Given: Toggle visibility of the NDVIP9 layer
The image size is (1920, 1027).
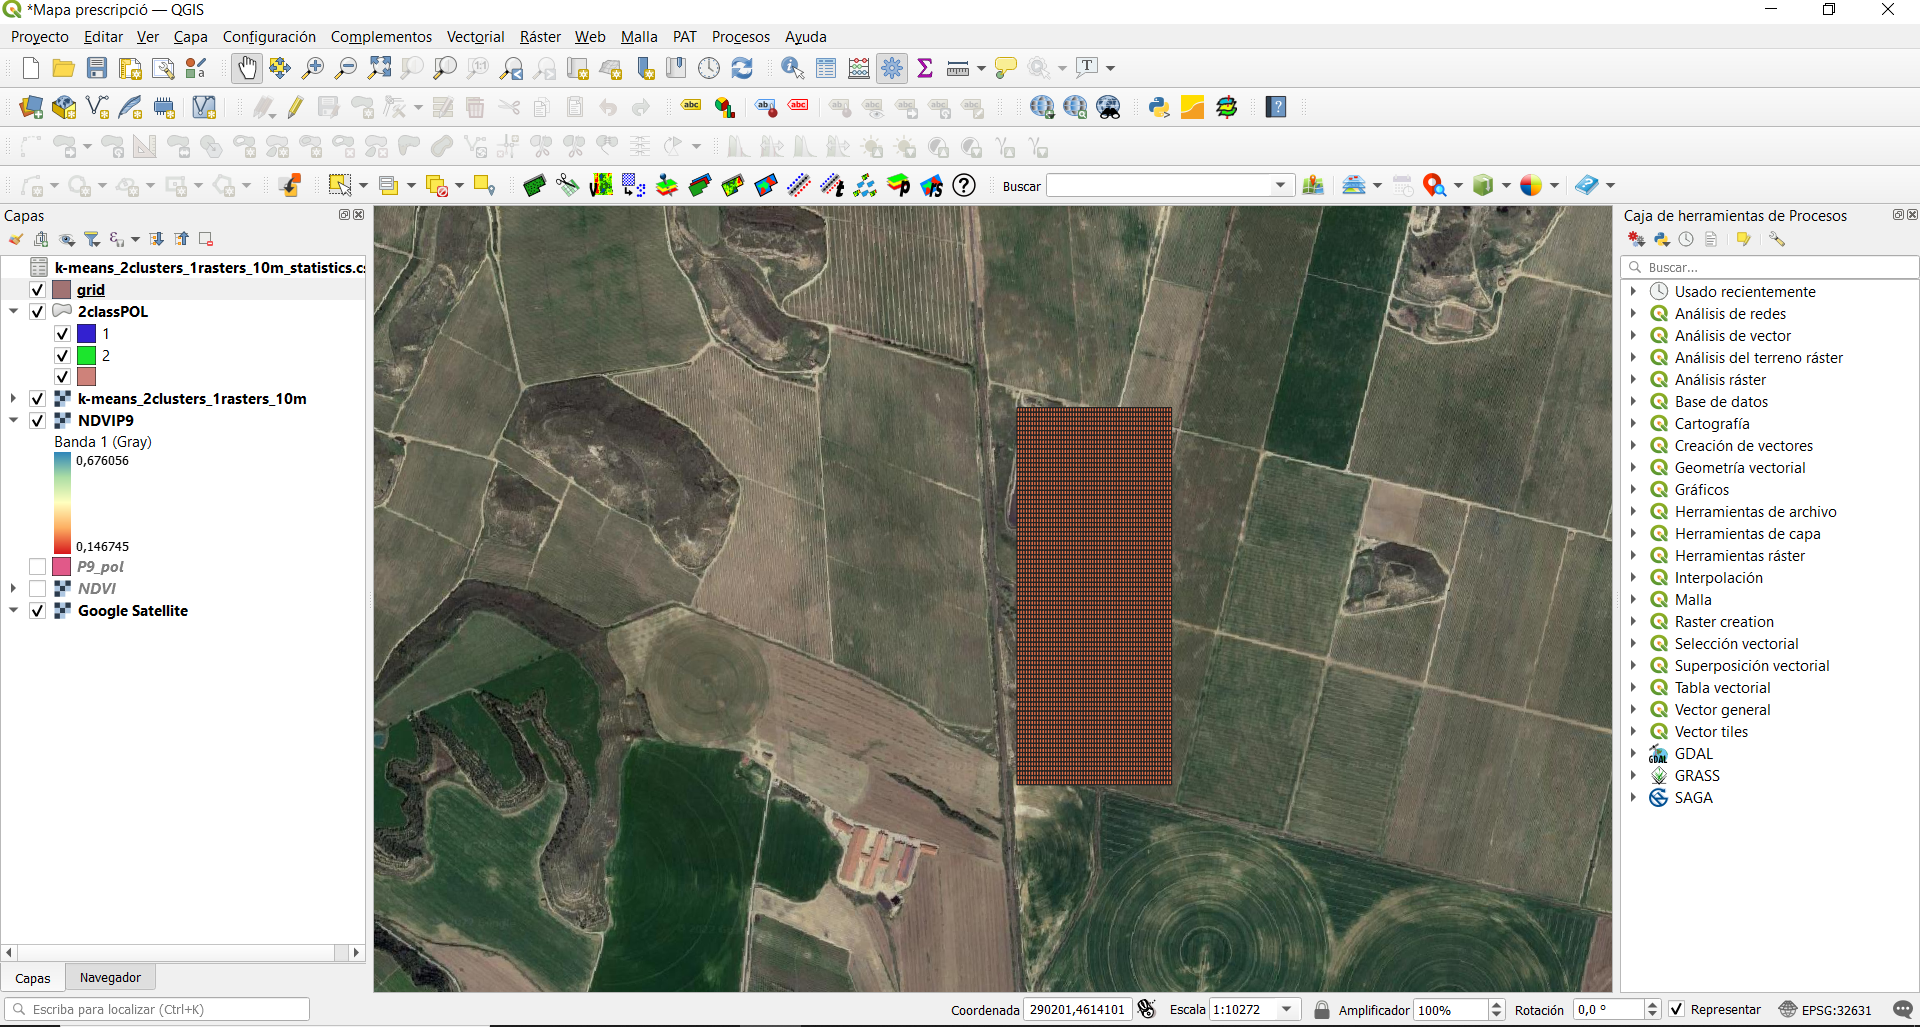Looking at the screenshot, I should [37, 421].
